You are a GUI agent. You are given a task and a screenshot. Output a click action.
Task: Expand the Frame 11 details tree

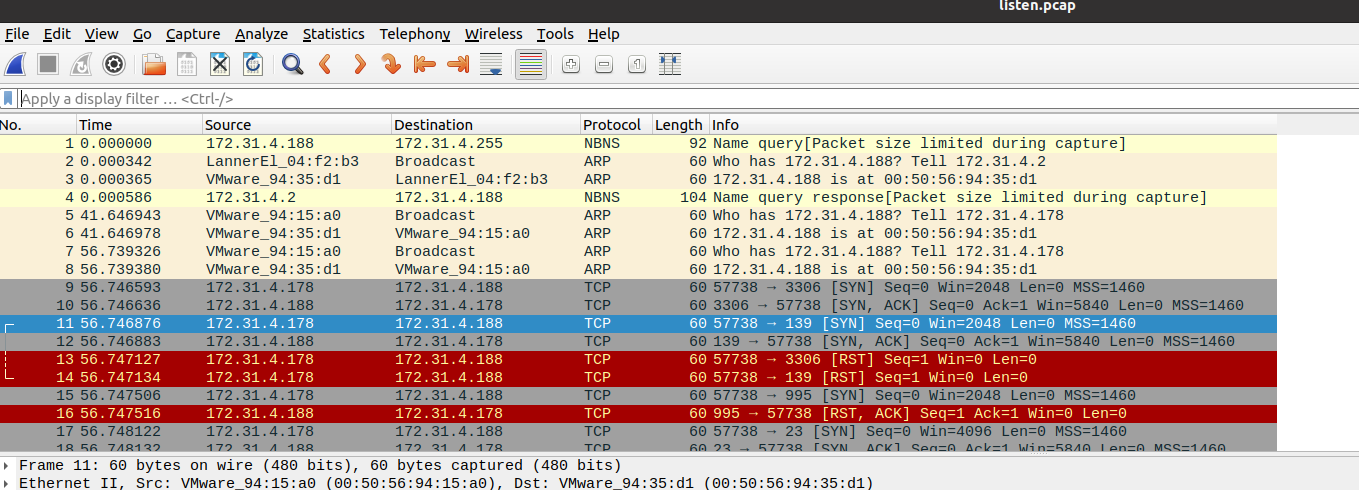tap(8, 466)
